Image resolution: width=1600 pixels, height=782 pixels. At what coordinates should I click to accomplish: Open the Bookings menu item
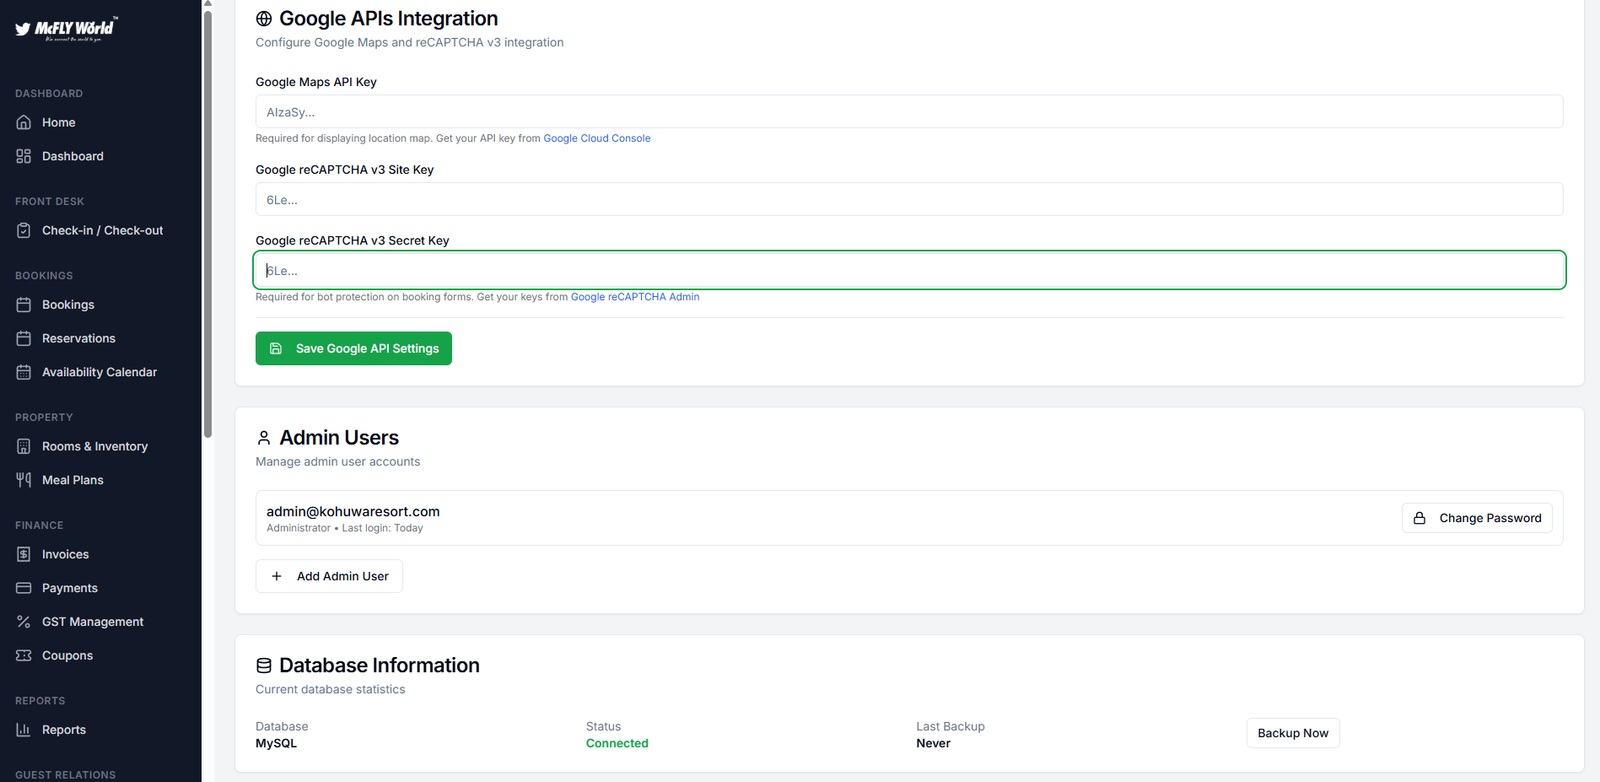click(x=68, y=305)
